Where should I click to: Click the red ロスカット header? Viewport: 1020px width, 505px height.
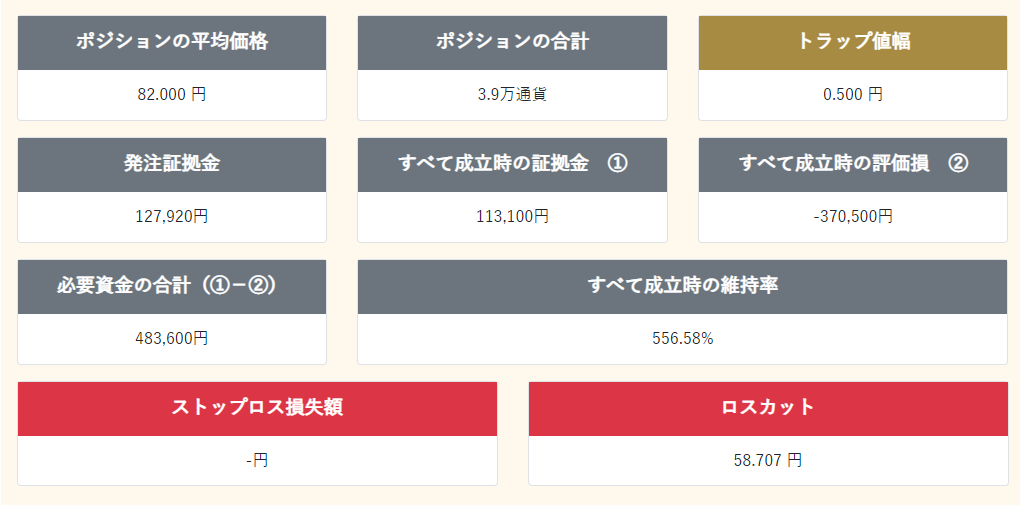click(768, 408)
